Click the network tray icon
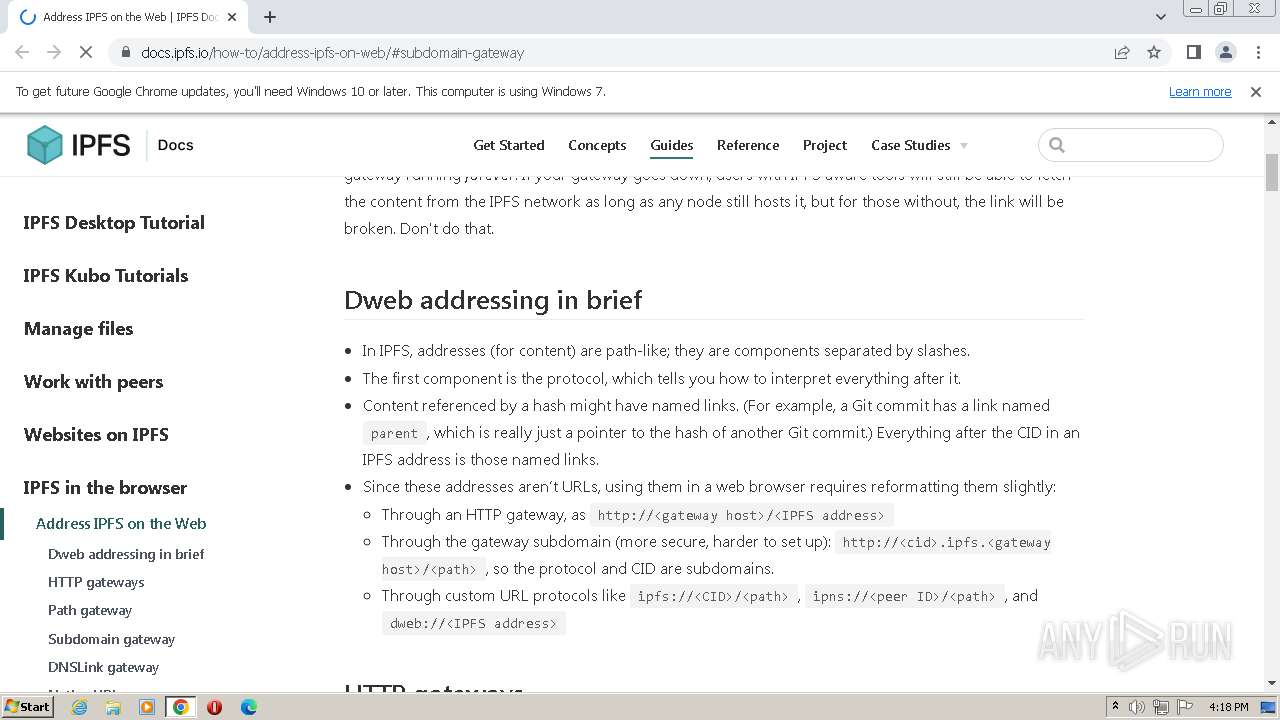This screenshot has height=720, width=1280. (x=1161, y=707)
